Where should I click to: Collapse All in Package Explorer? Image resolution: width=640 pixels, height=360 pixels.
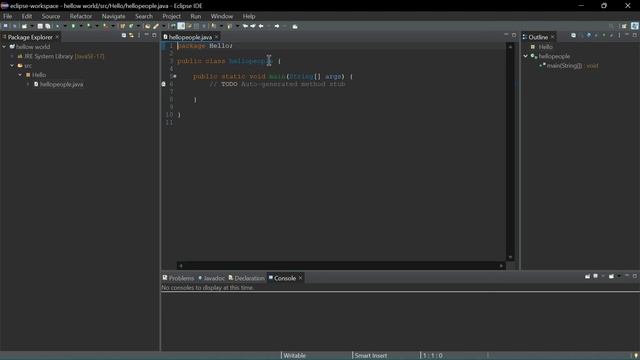(x=124, y=36)
